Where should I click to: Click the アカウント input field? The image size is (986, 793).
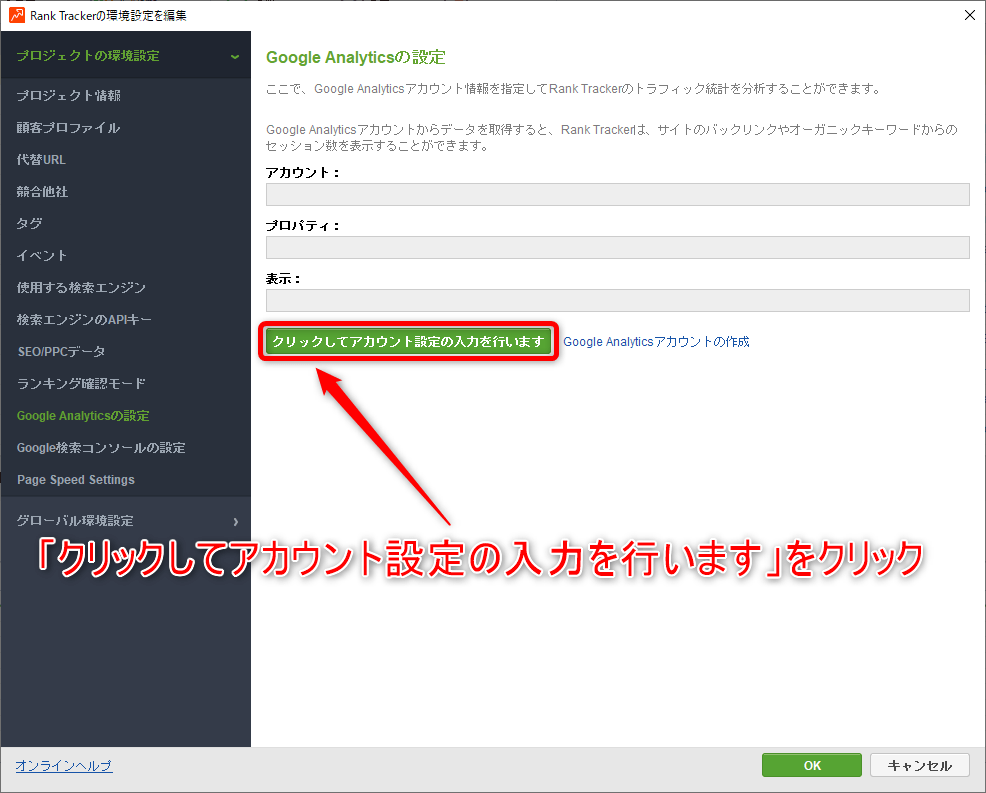[617, 194]
